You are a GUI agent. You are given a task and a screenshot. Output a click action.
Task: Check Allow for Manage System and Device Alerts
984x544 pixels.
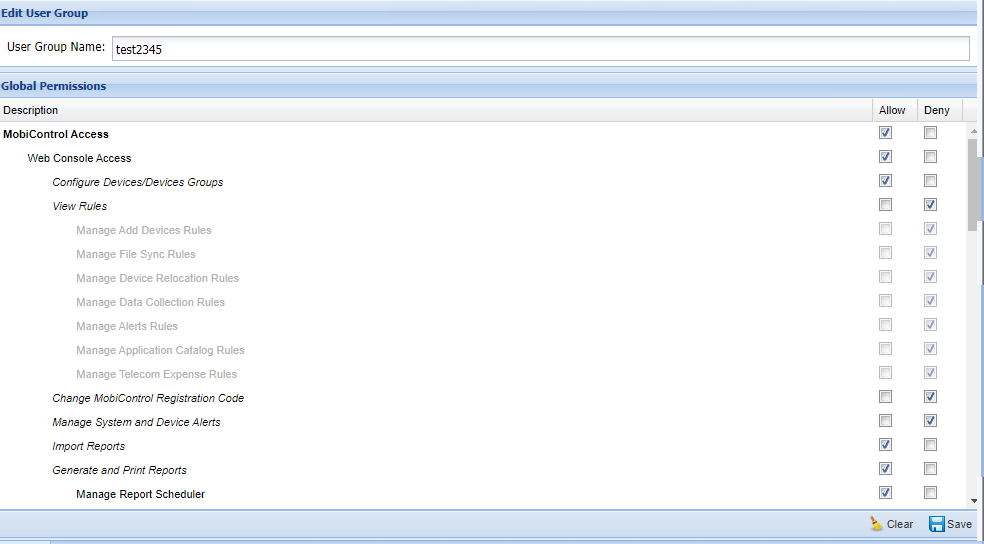[885, 421]
